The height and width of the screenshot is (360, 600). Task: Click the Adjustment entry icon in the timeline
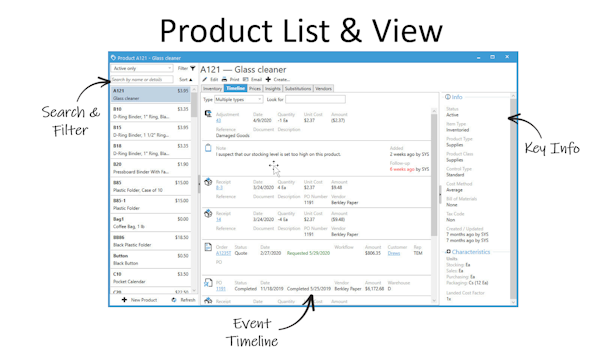click(x=208, y=114)
